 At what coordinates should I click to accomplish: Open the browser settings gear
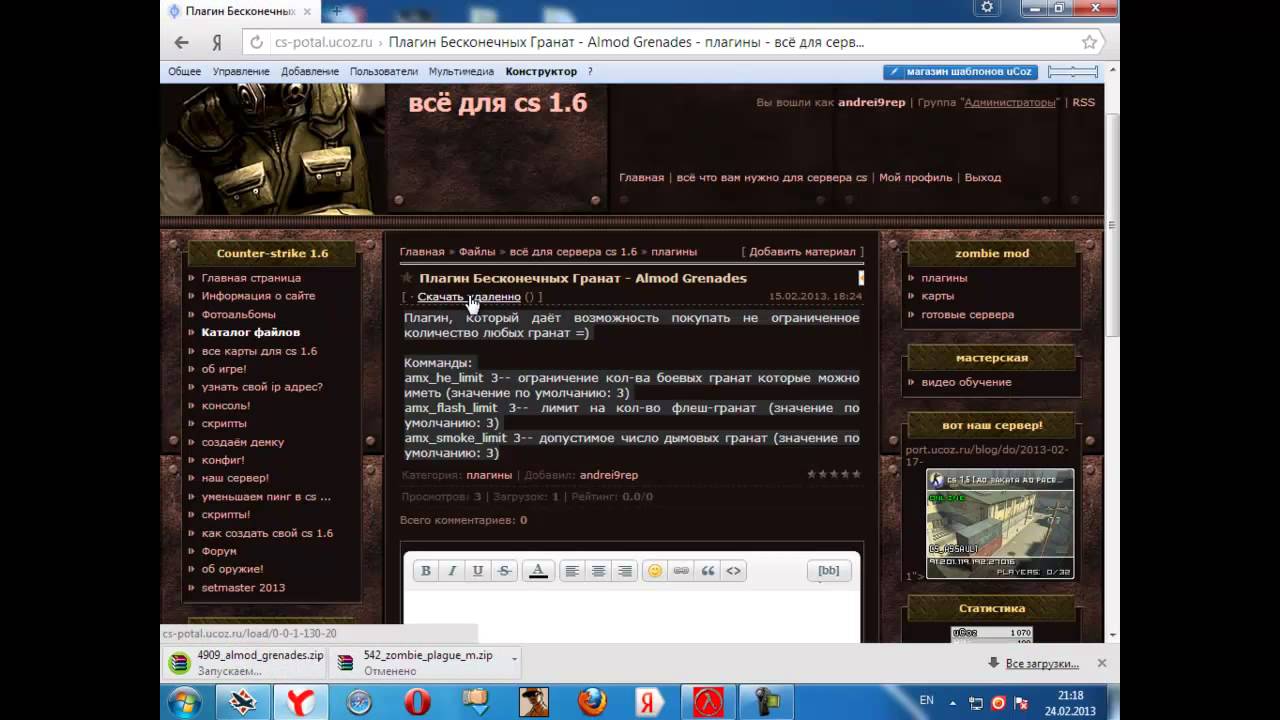pyautogui.click(x=987, y=8)
